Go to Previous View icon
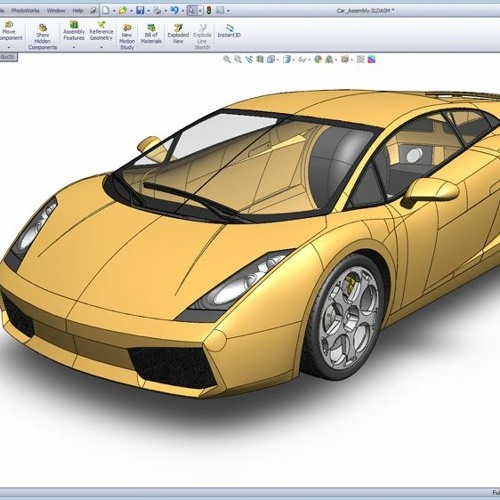Viewport: 500px width, 500px height. (x=249, y=59)
